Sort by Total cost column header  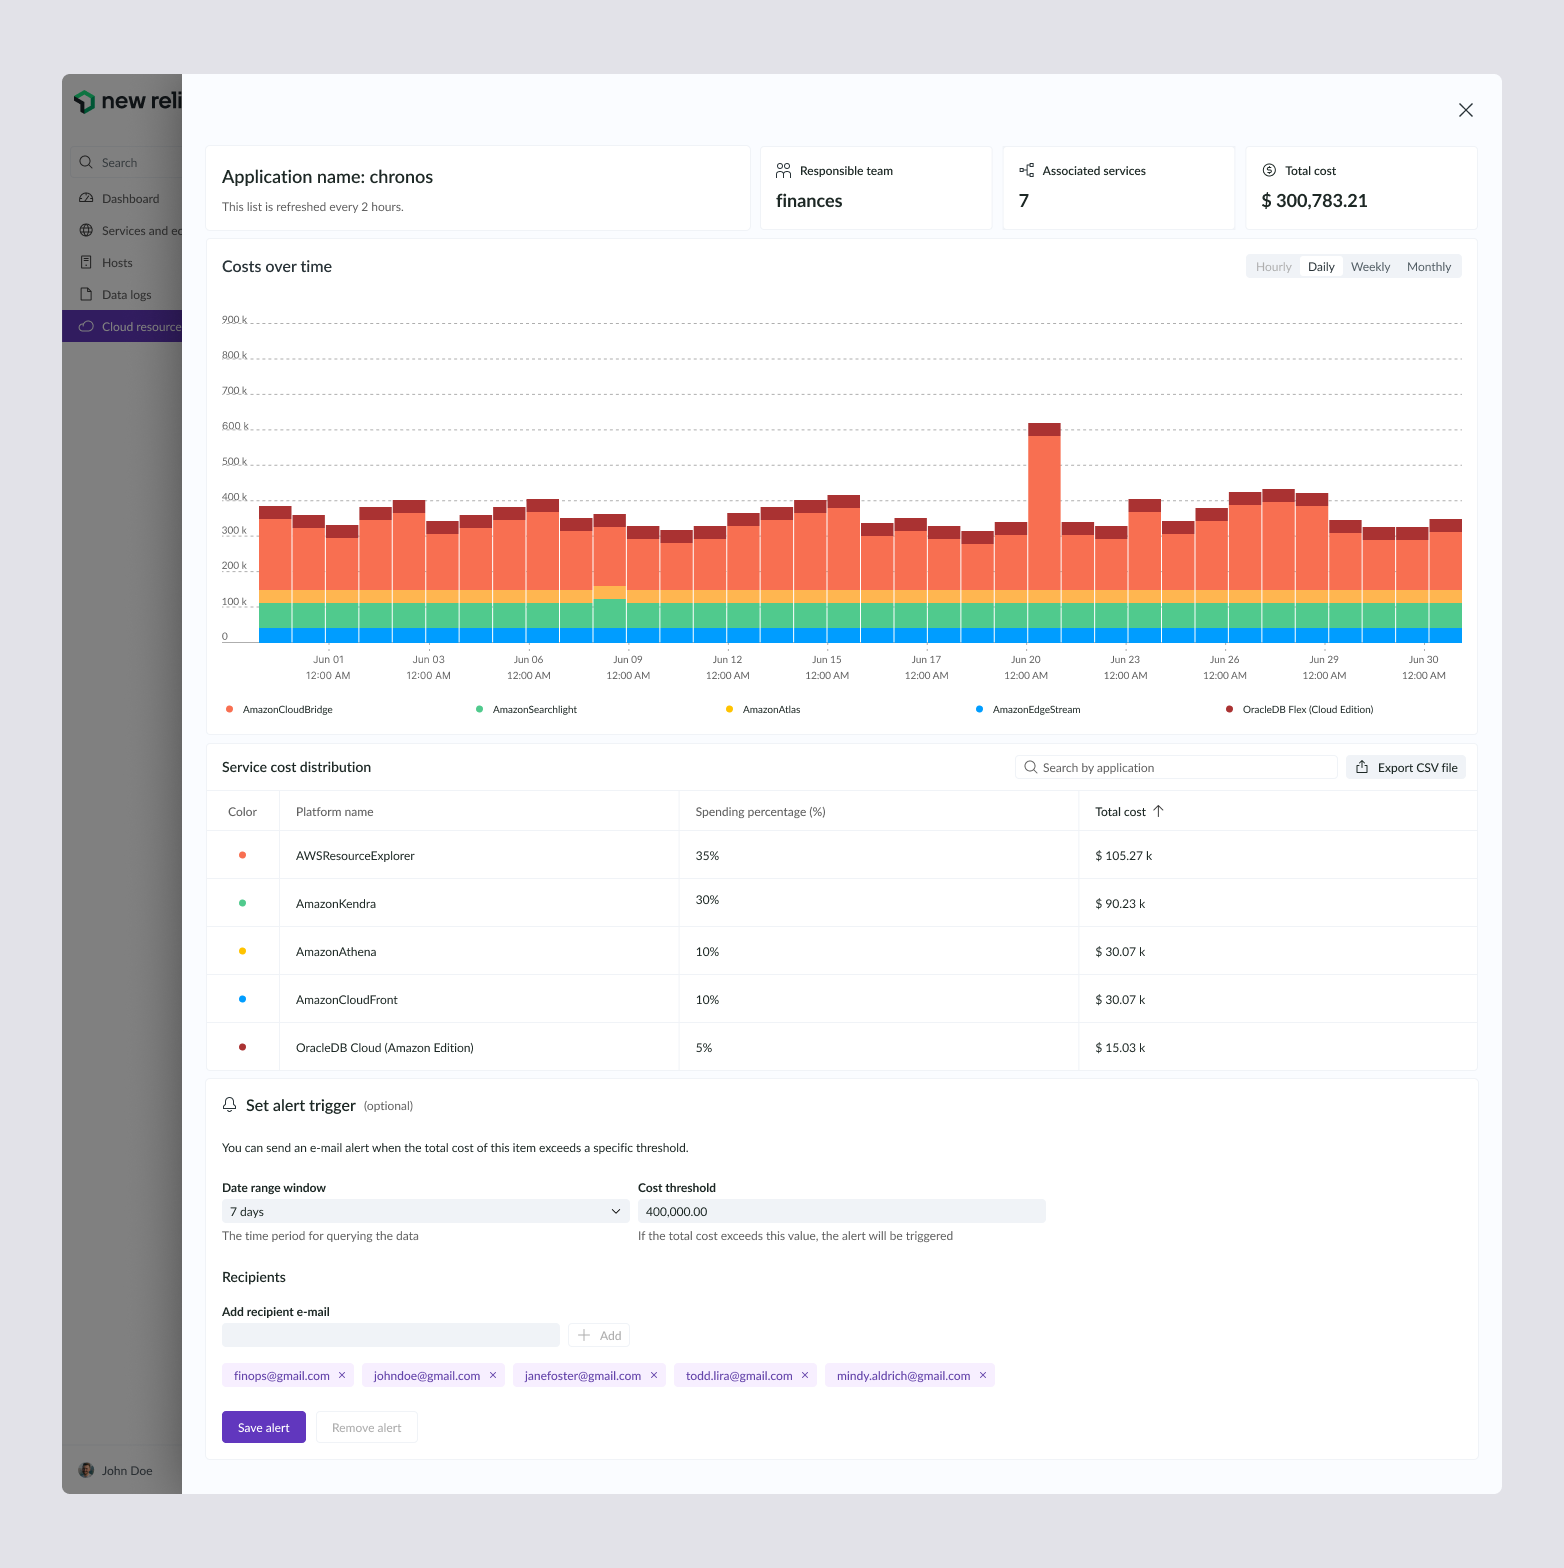[x=1129, y=811]
